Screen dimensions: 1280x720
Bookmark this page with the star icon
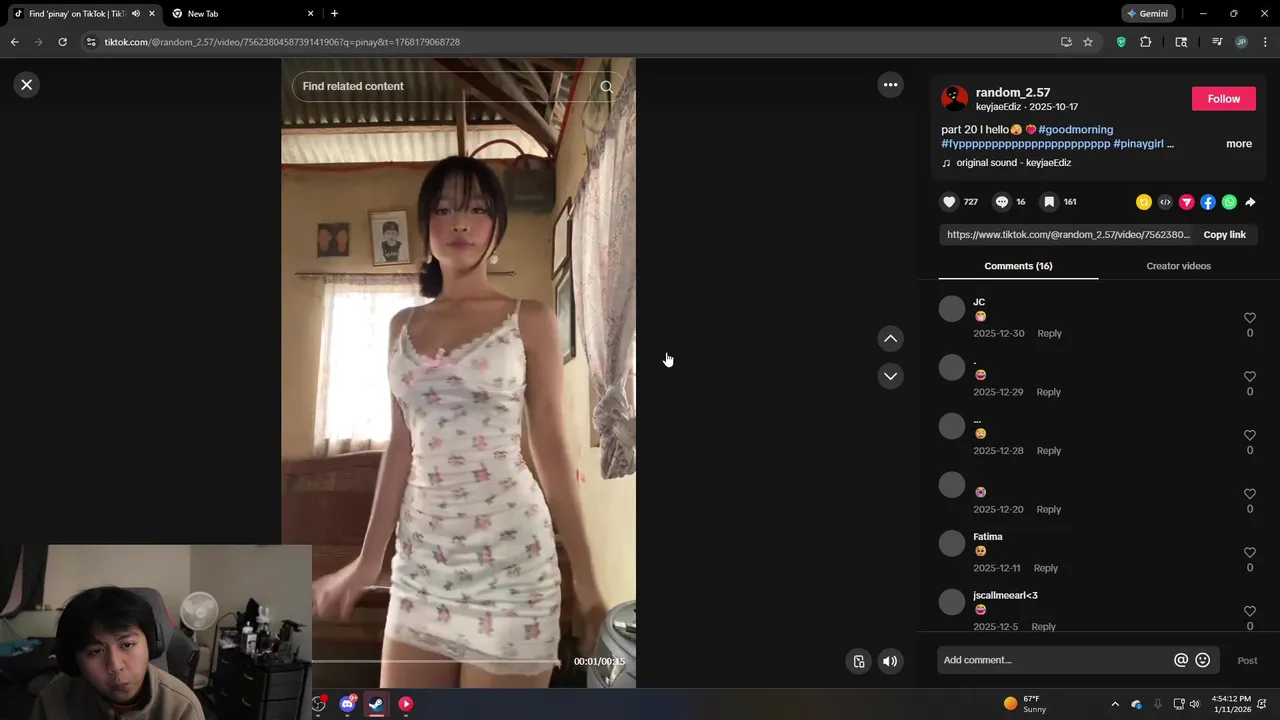(x=1088, y=42)
